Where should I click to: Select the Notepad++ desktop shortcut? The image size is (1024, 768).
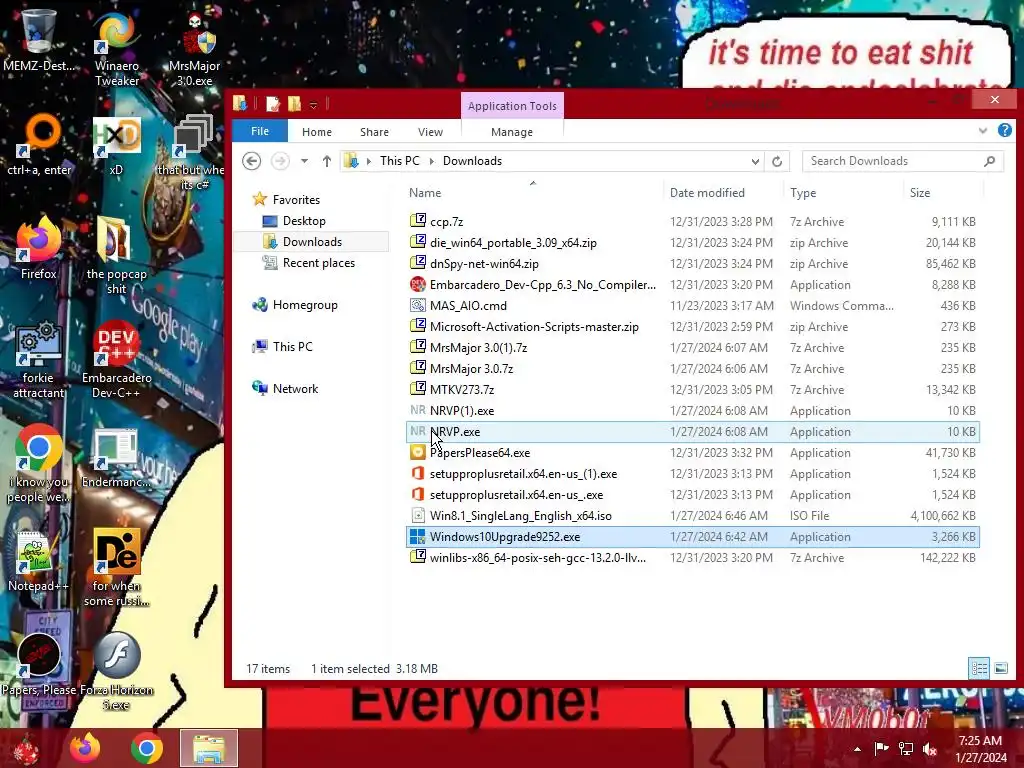pos(39,560)
